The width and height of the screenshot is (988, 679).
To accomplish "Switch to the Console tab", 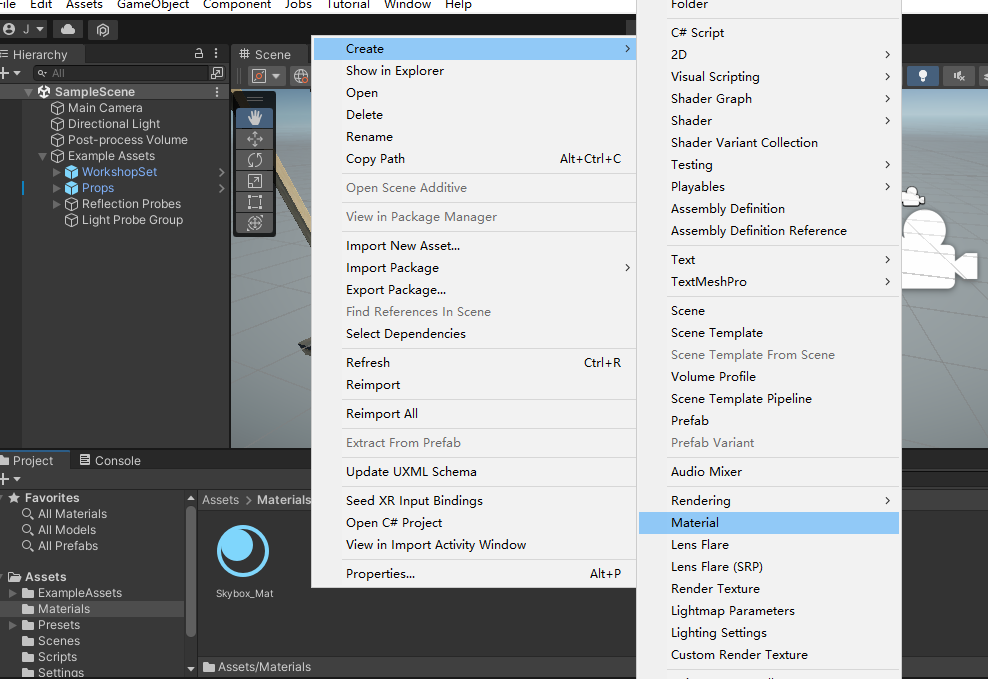I will [x=110, y=460].
